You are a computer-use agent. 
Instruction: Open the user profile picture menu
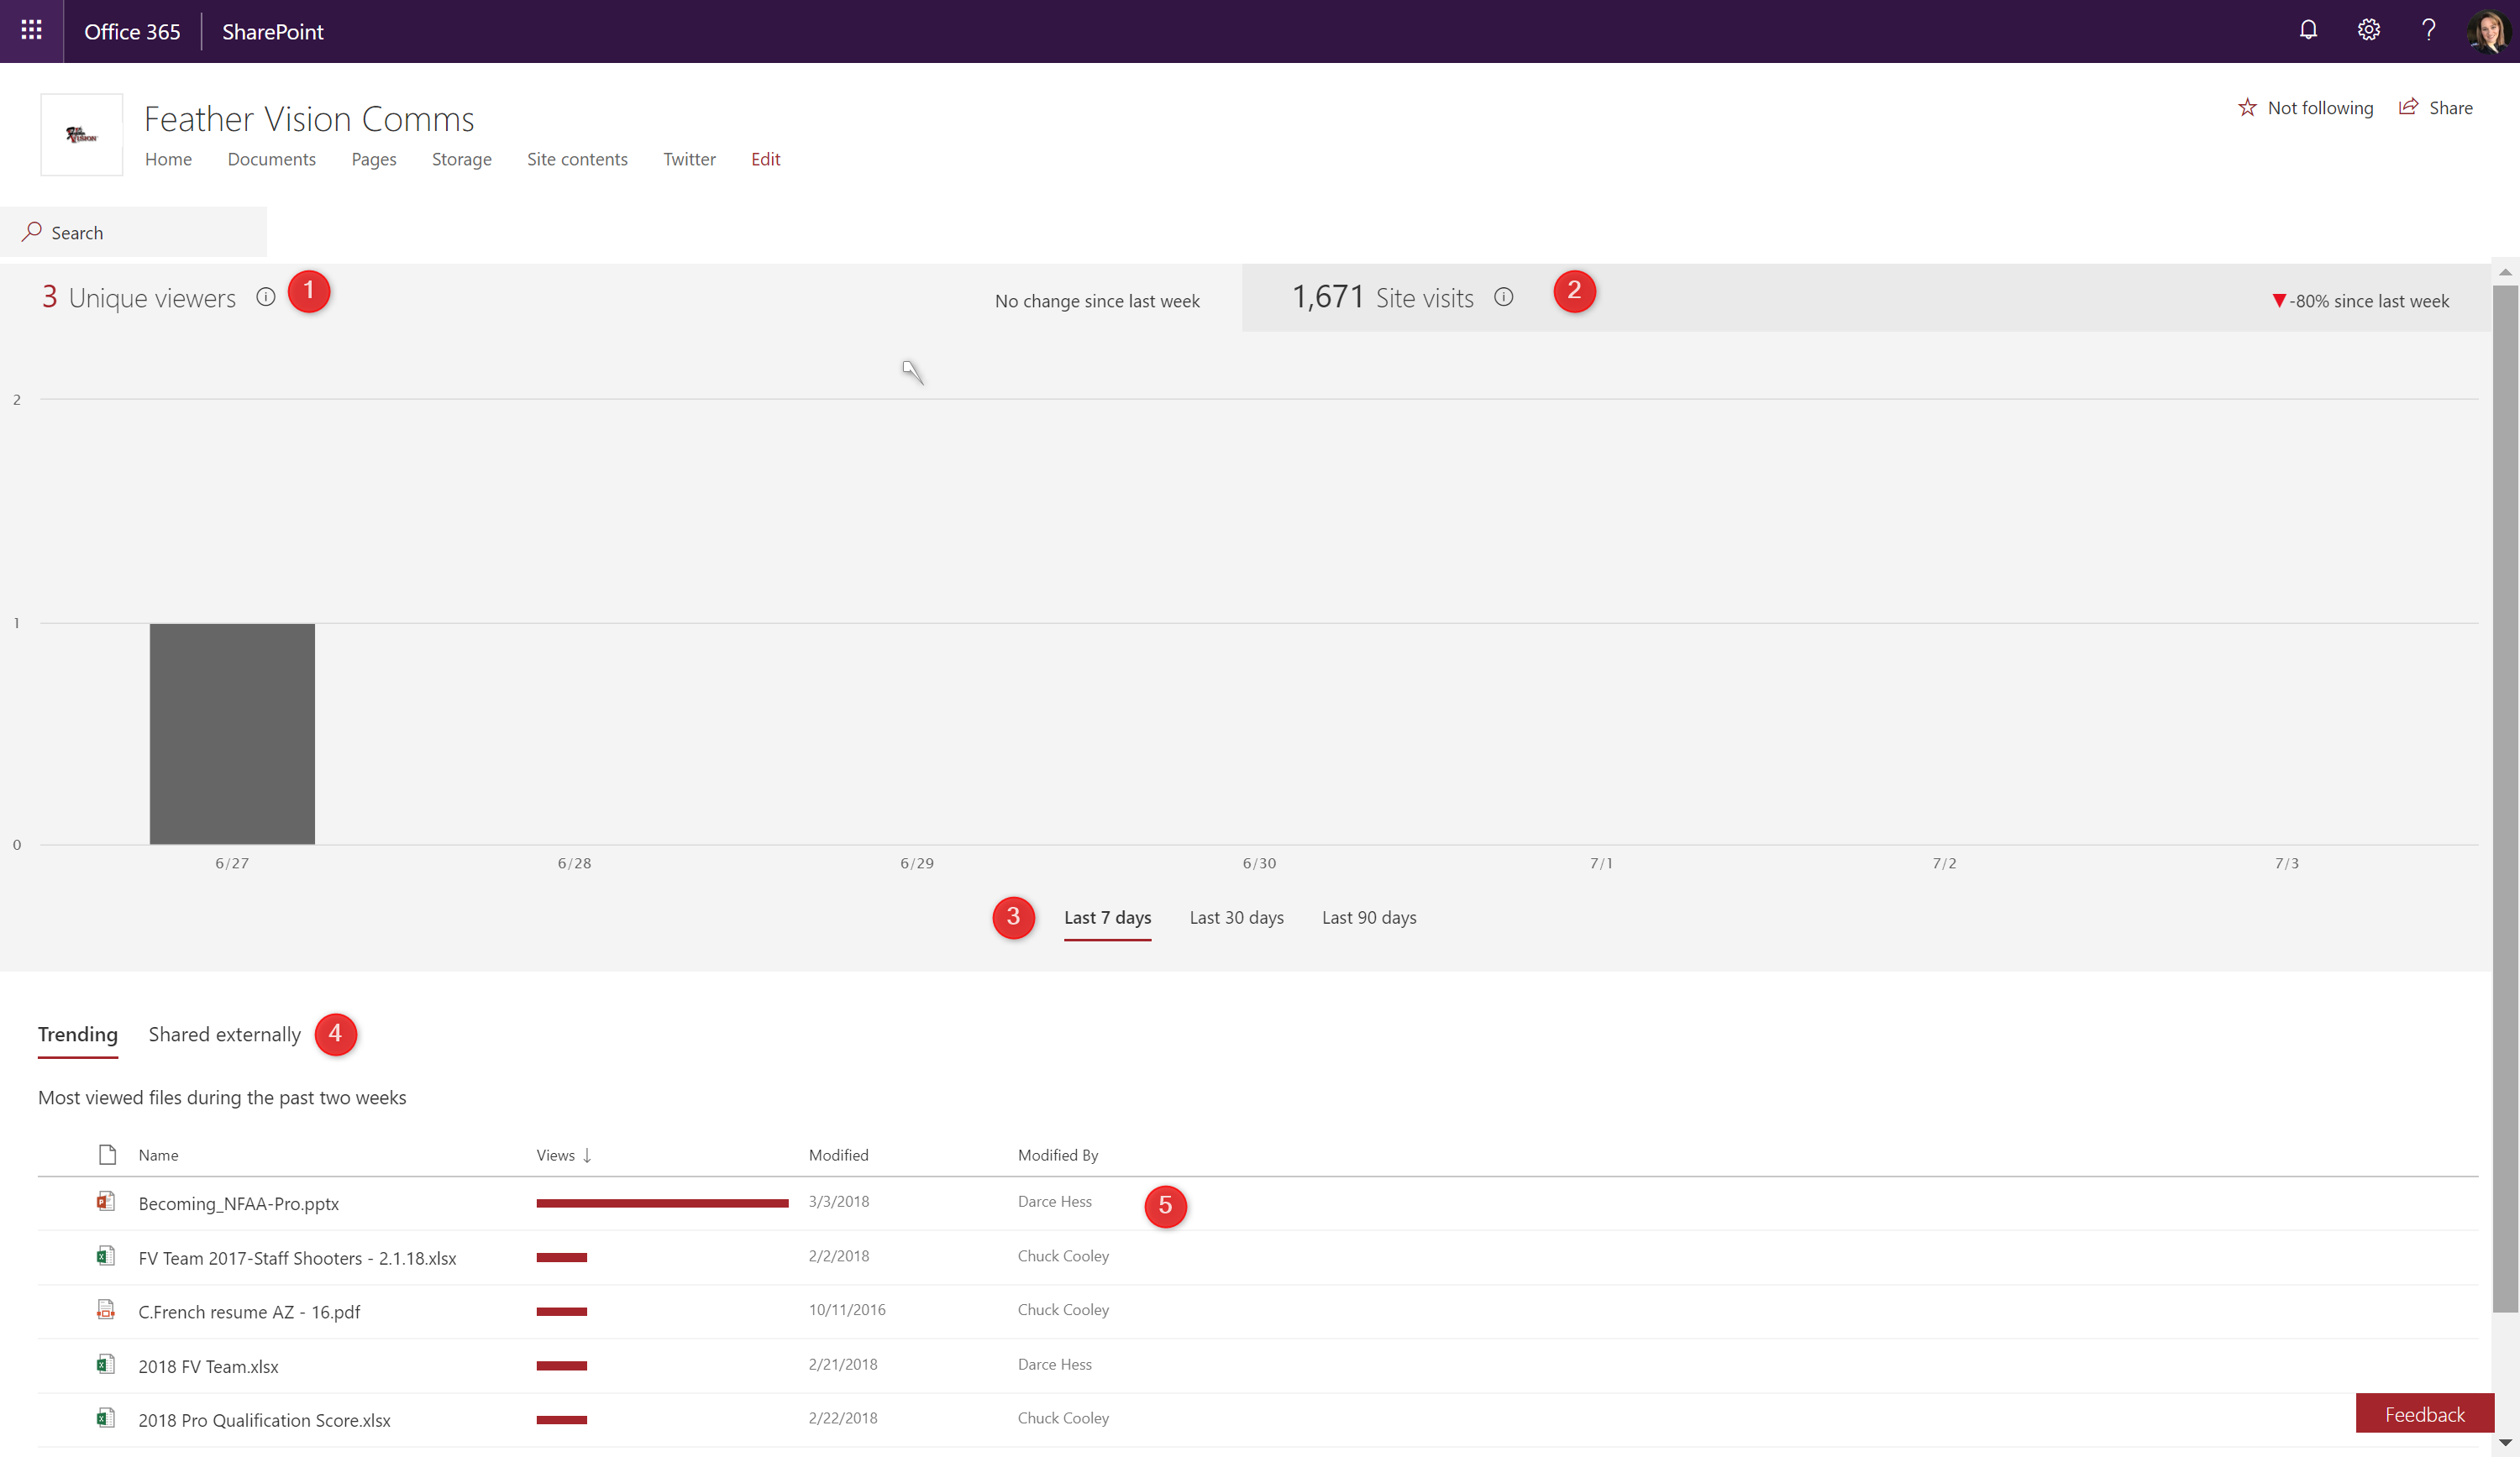[x=2487, y=31]
